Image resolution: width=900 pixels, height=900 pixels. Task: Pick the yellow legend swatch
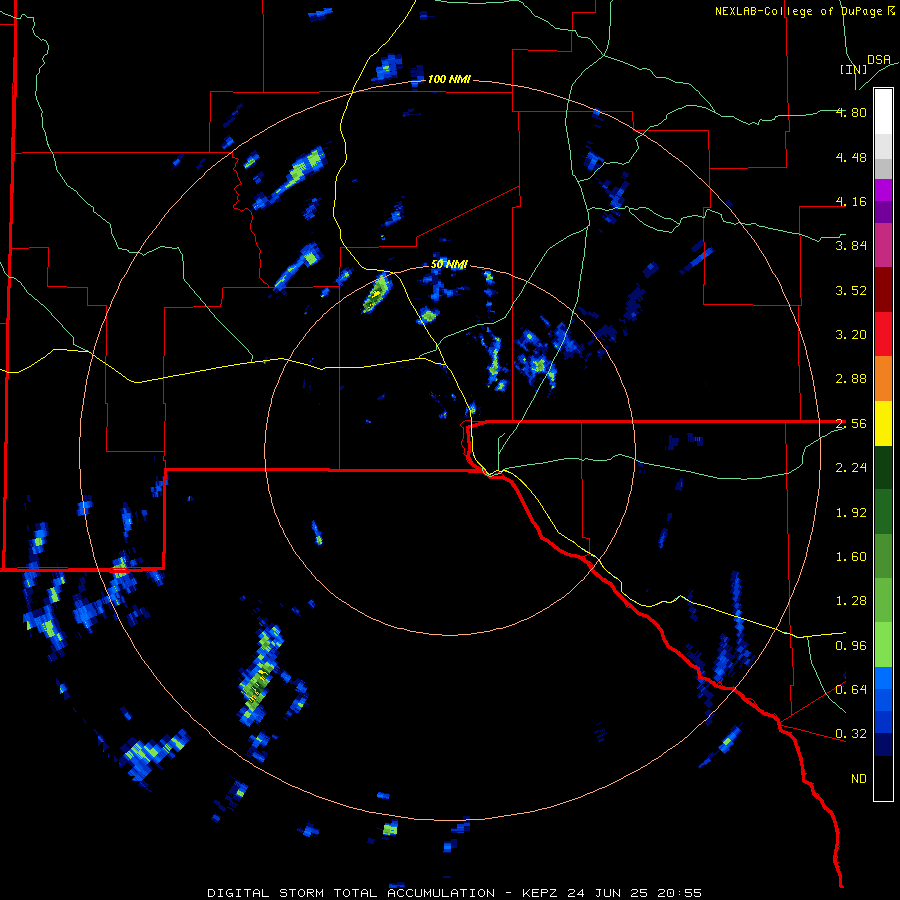[883, 423]
